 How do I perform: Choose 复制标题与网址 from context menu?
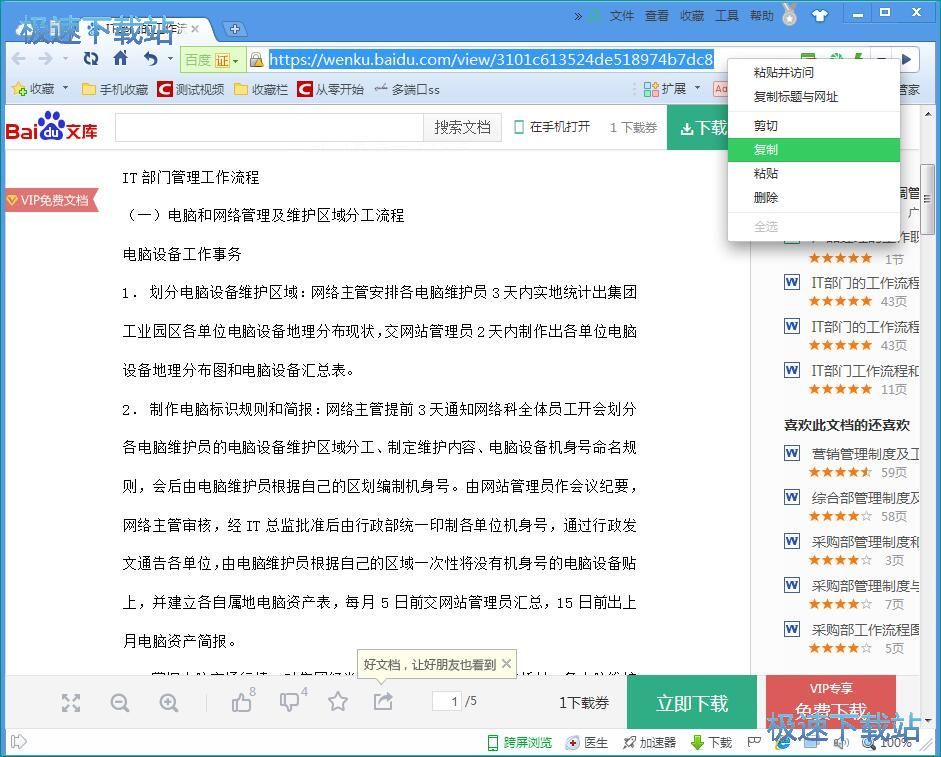click(814, 97)
